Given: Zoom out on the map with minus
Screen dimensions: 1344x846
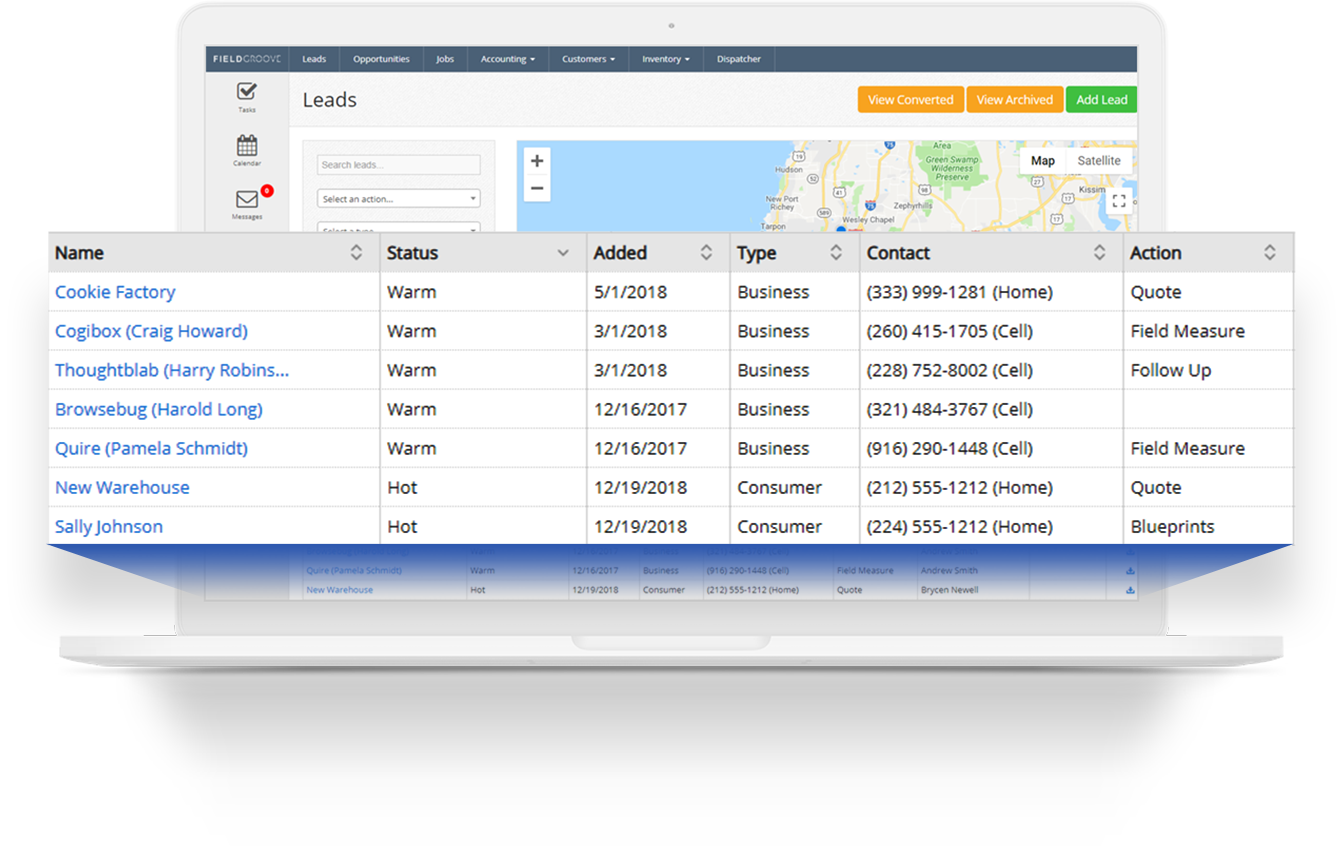Looking at the screenshot, I should pyautogui.click(x=537, y=188).
